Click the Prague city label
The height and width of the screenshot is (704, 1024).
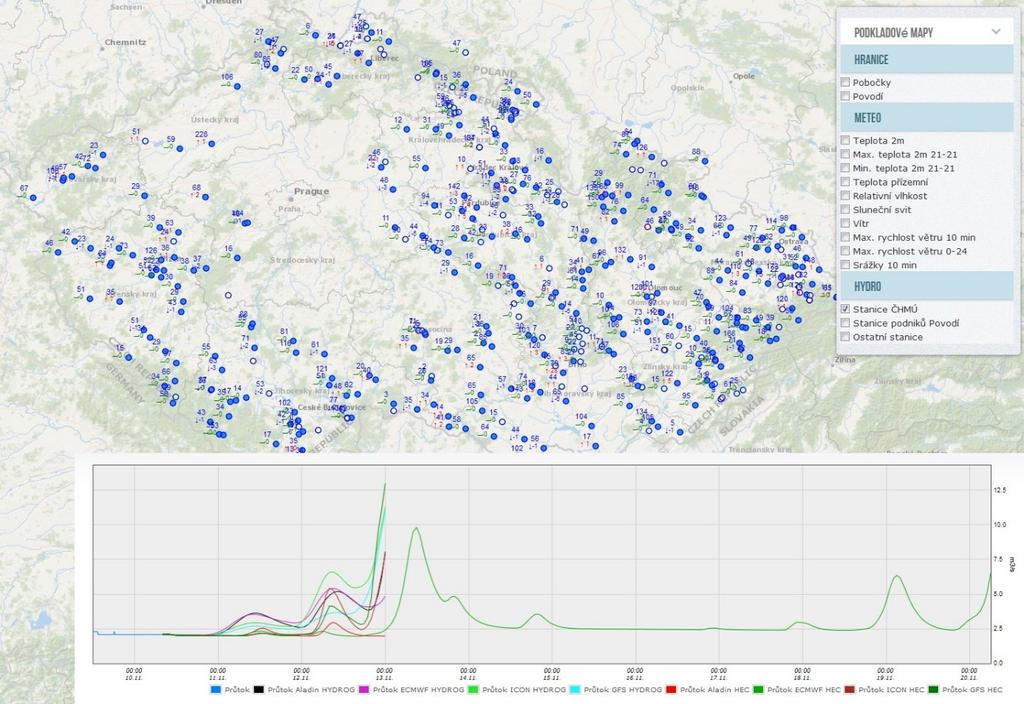point(312,191)
